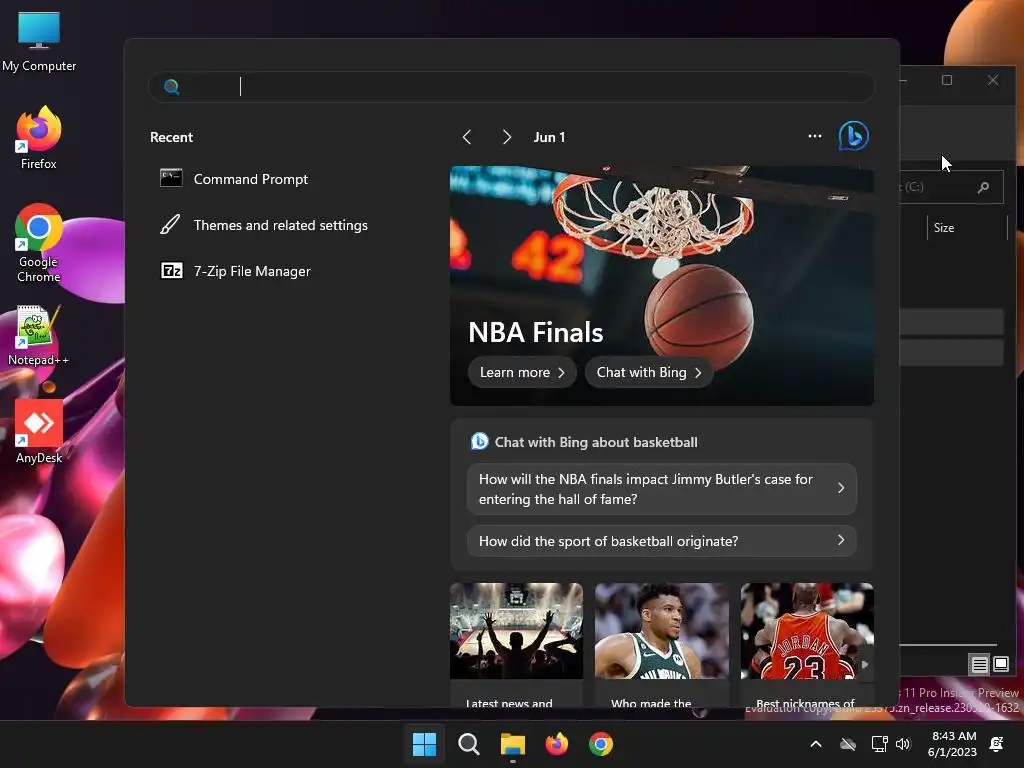
Task: Open Google Chrome desktop shortcut
Action: [x=39, y=243]
